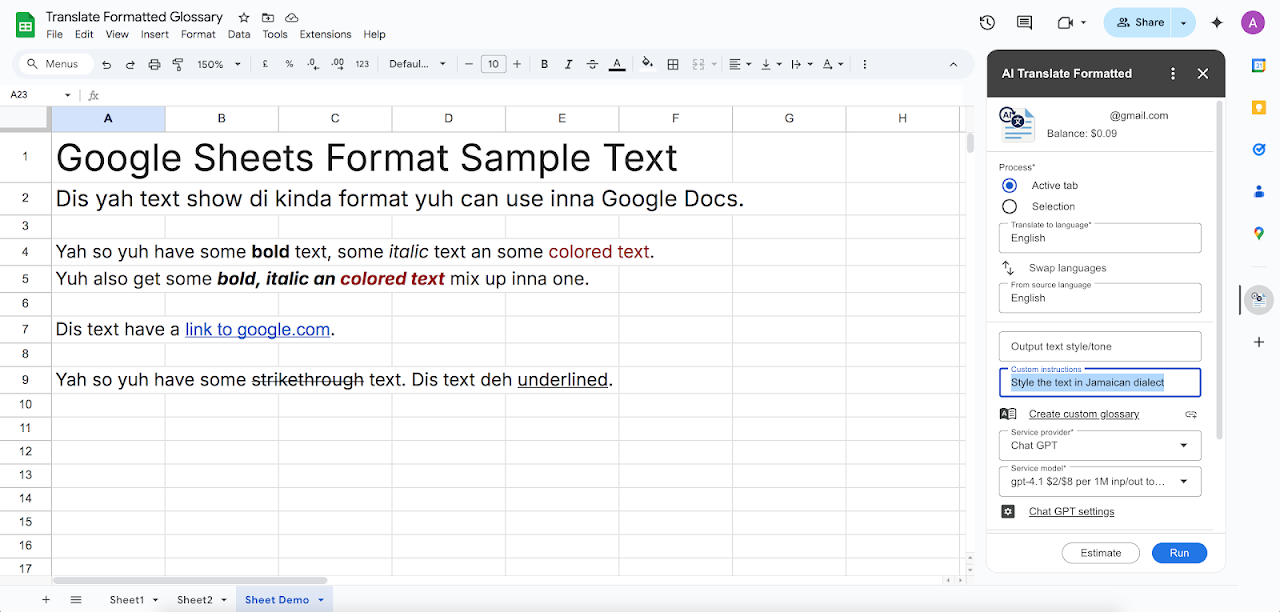
Task: Open the comments icon
Action: (1024, 22)
